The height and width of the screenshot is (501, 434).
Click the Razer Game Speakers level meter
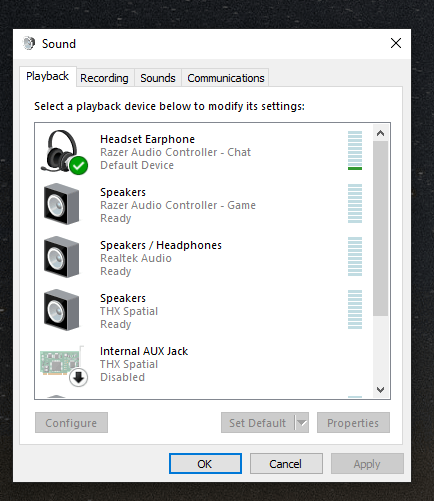coord(355,203)
